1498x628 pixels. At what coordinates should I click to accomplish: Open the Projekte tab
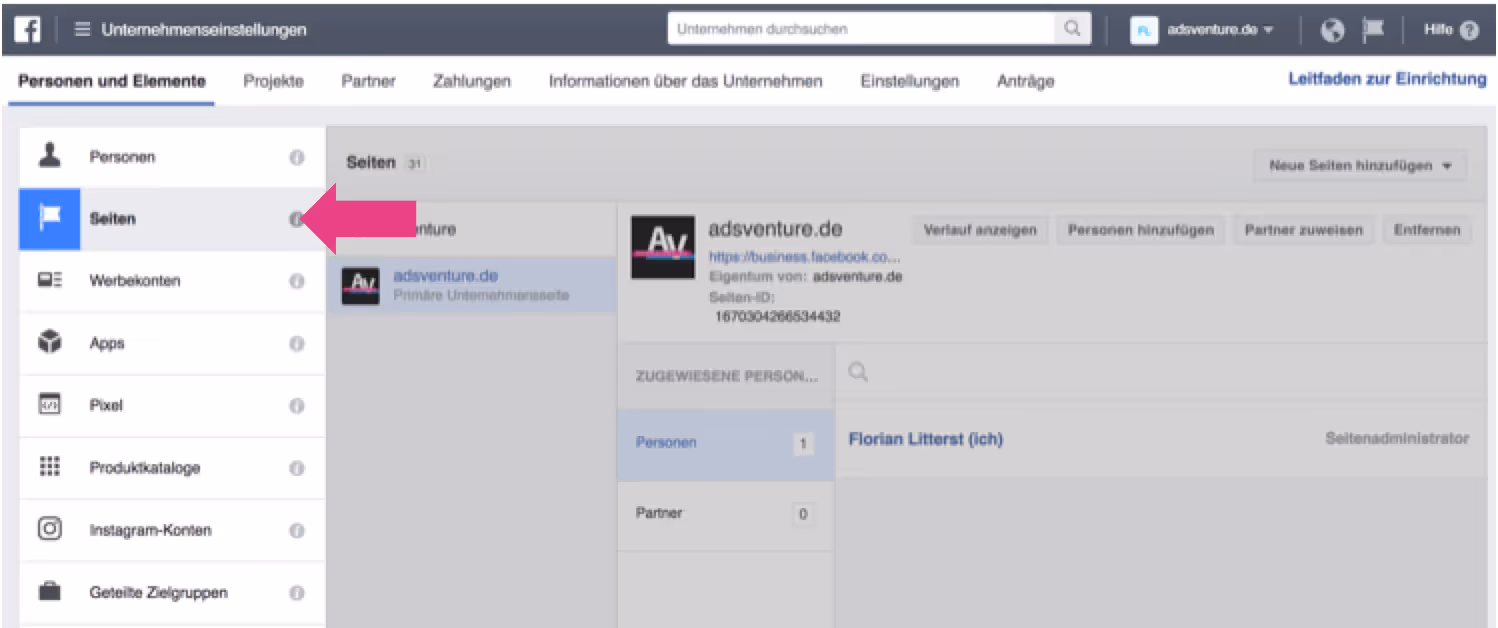(274, 81)
